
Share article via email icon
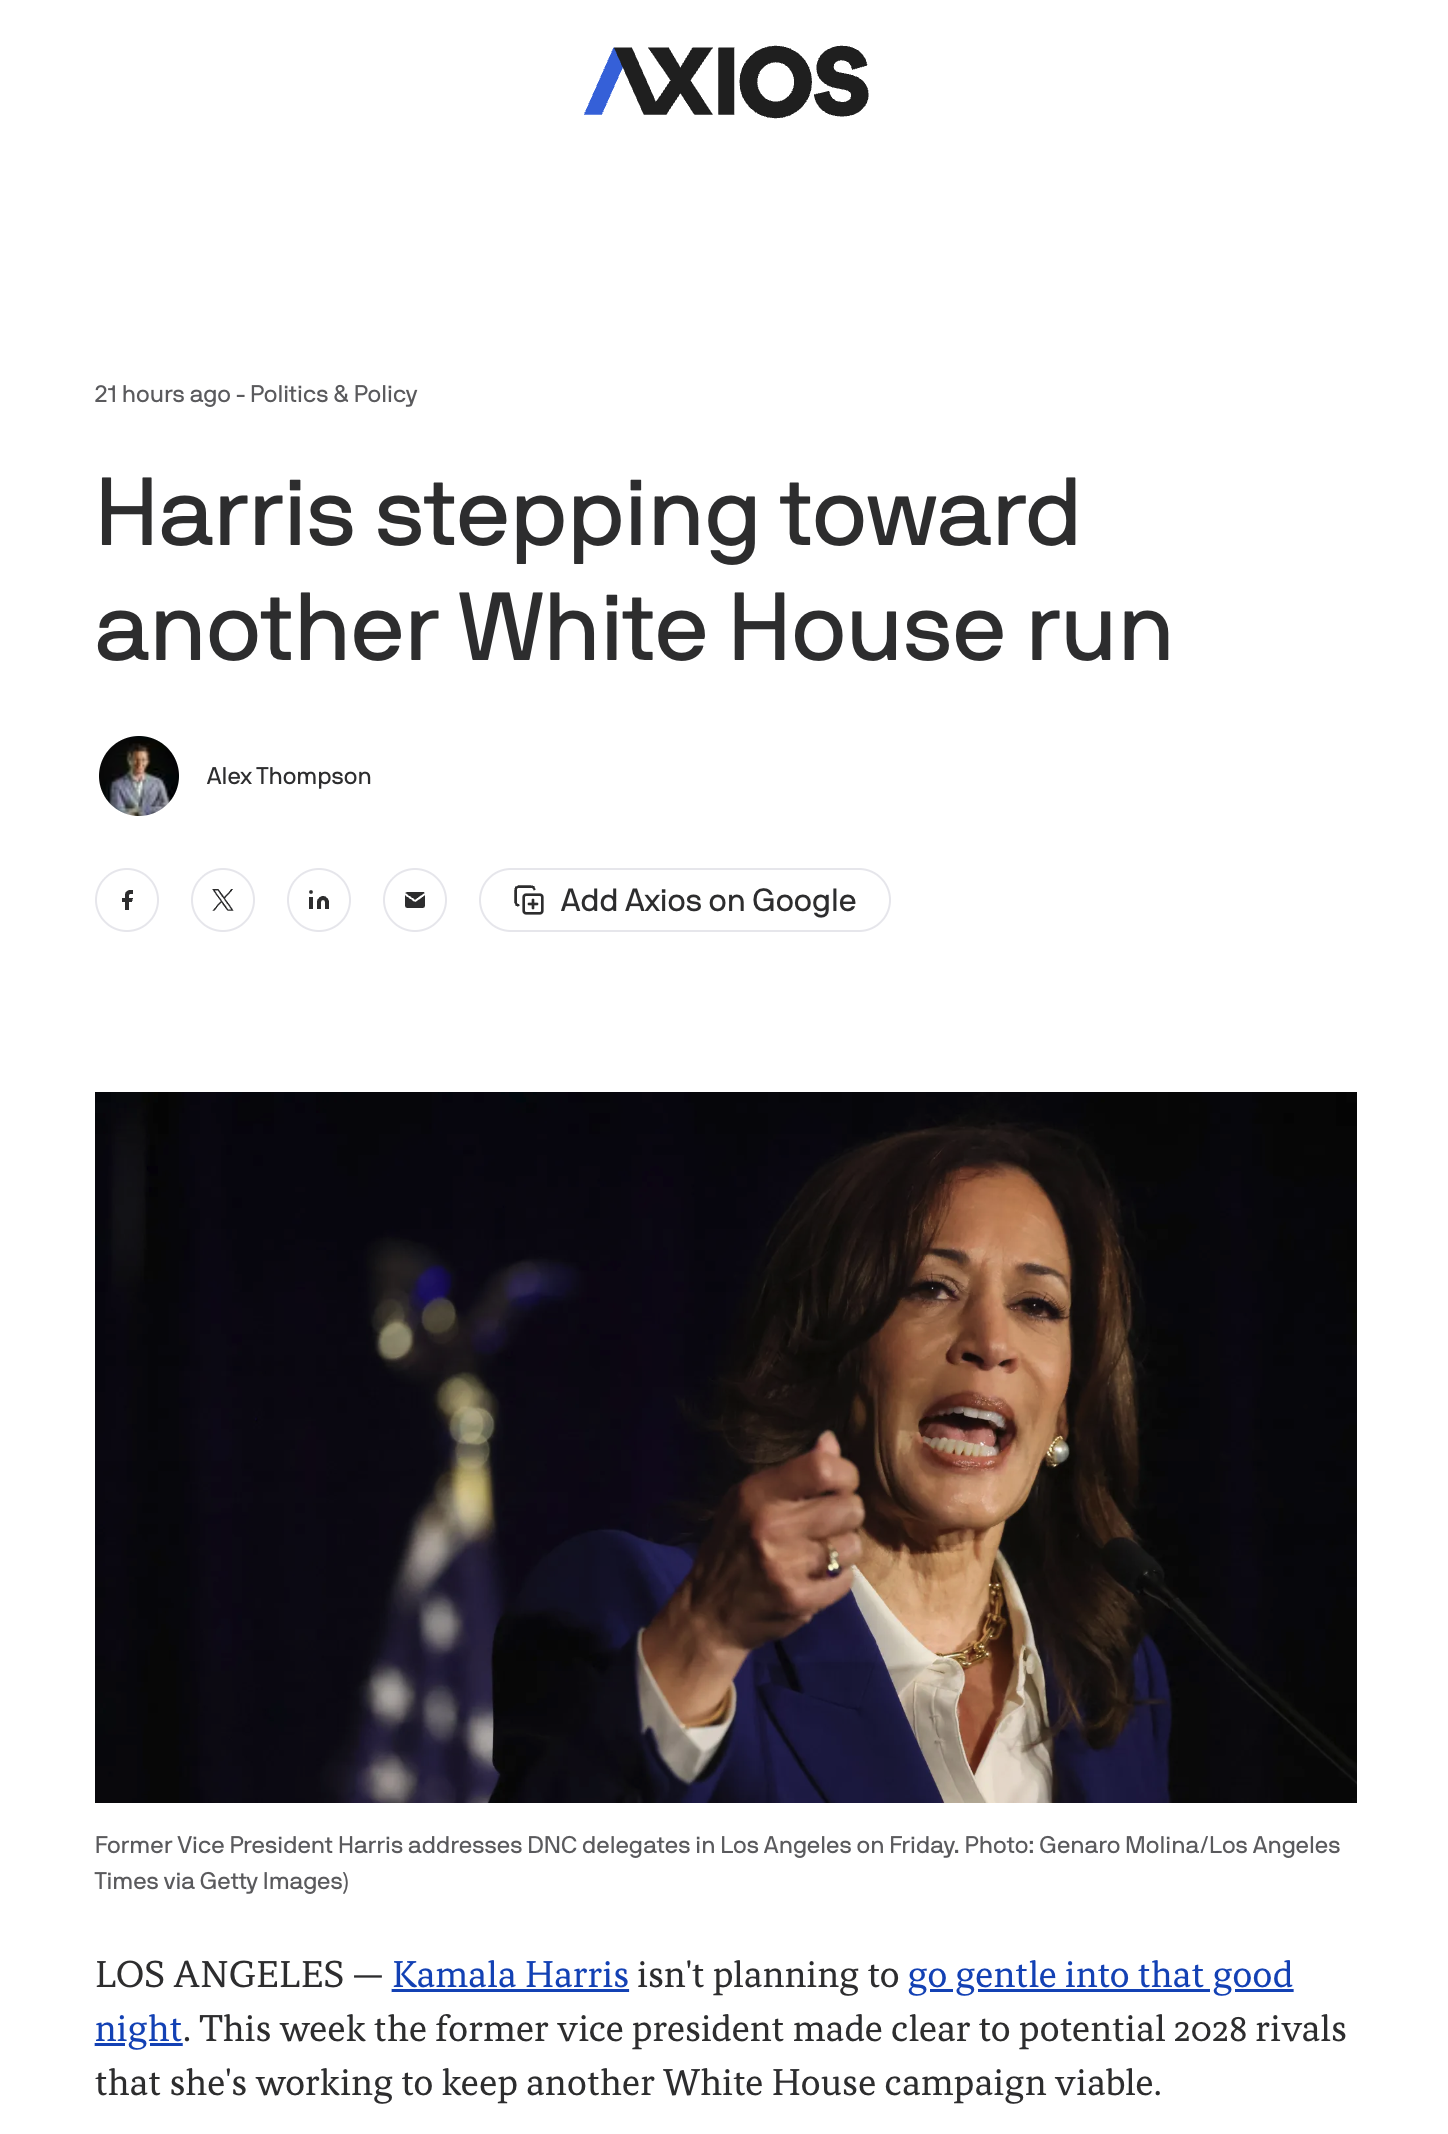click(x=415, y=900)
